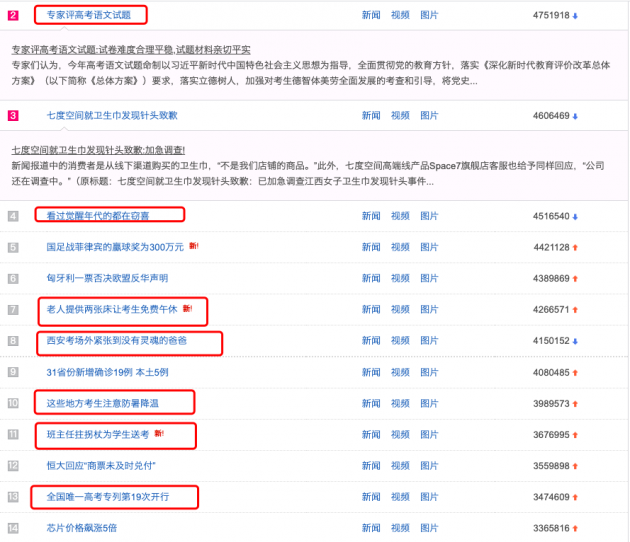Click the blue down arrow next to 4751918
Viewport: 630px width, 542px height.
[x=576, y=16]
